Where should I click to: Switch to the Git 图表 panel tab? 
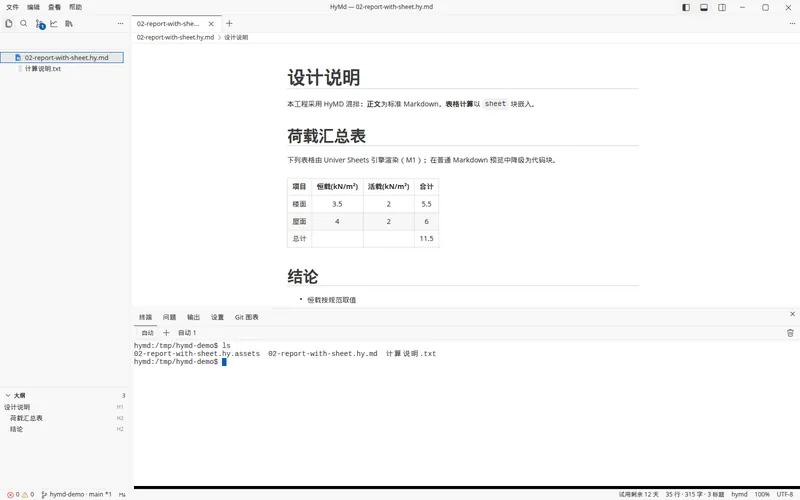click(x=246, y=317)
